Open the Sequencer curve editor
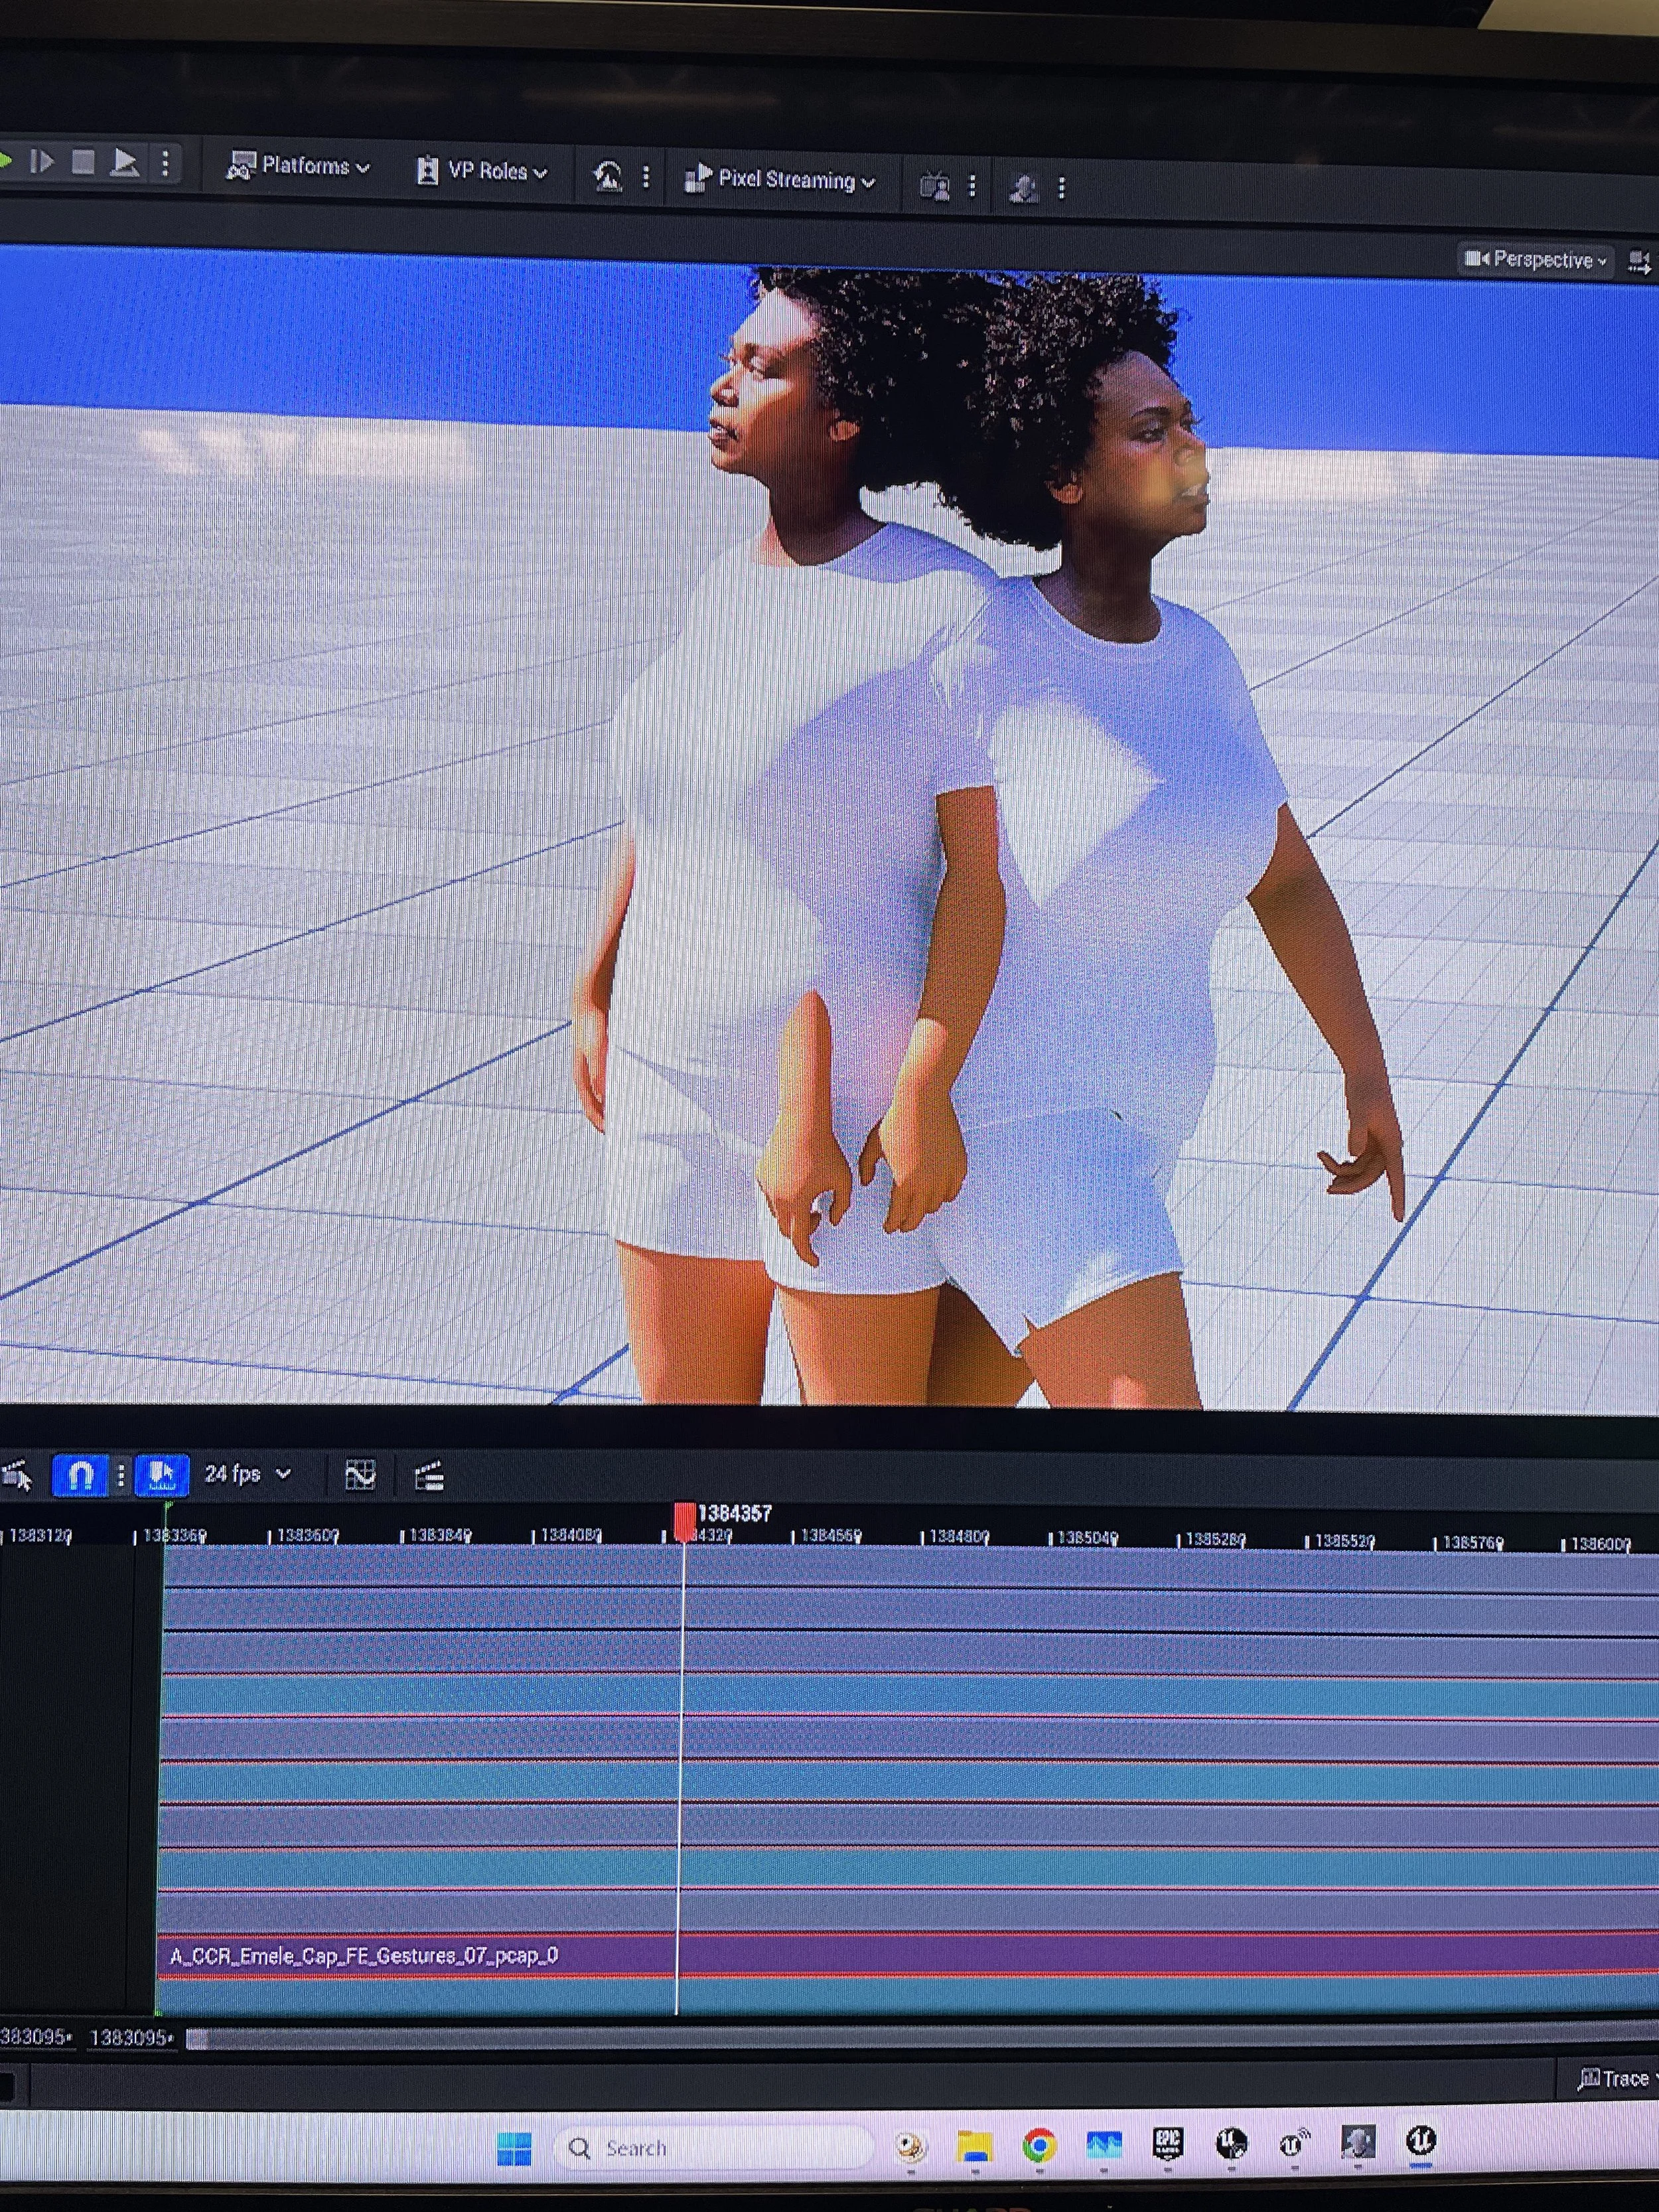 (360, 1475)
